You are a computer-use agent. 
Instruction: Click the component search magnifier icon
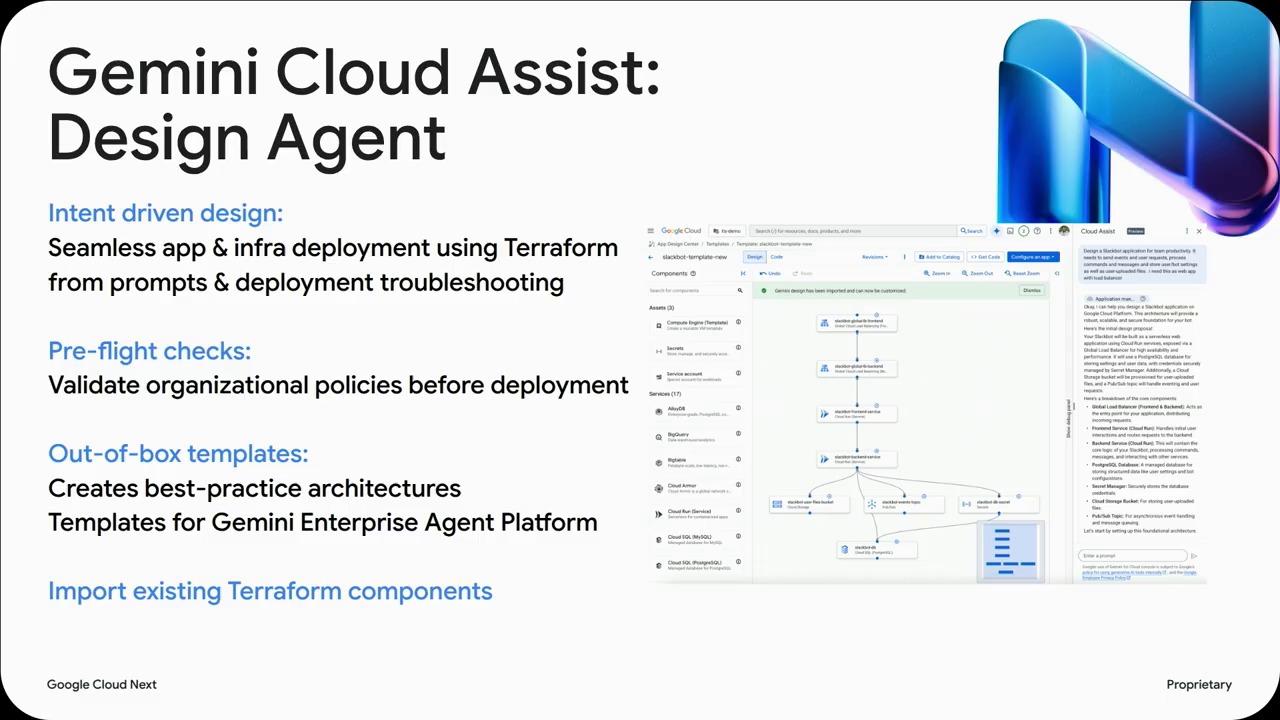click(x=740, y=290)
